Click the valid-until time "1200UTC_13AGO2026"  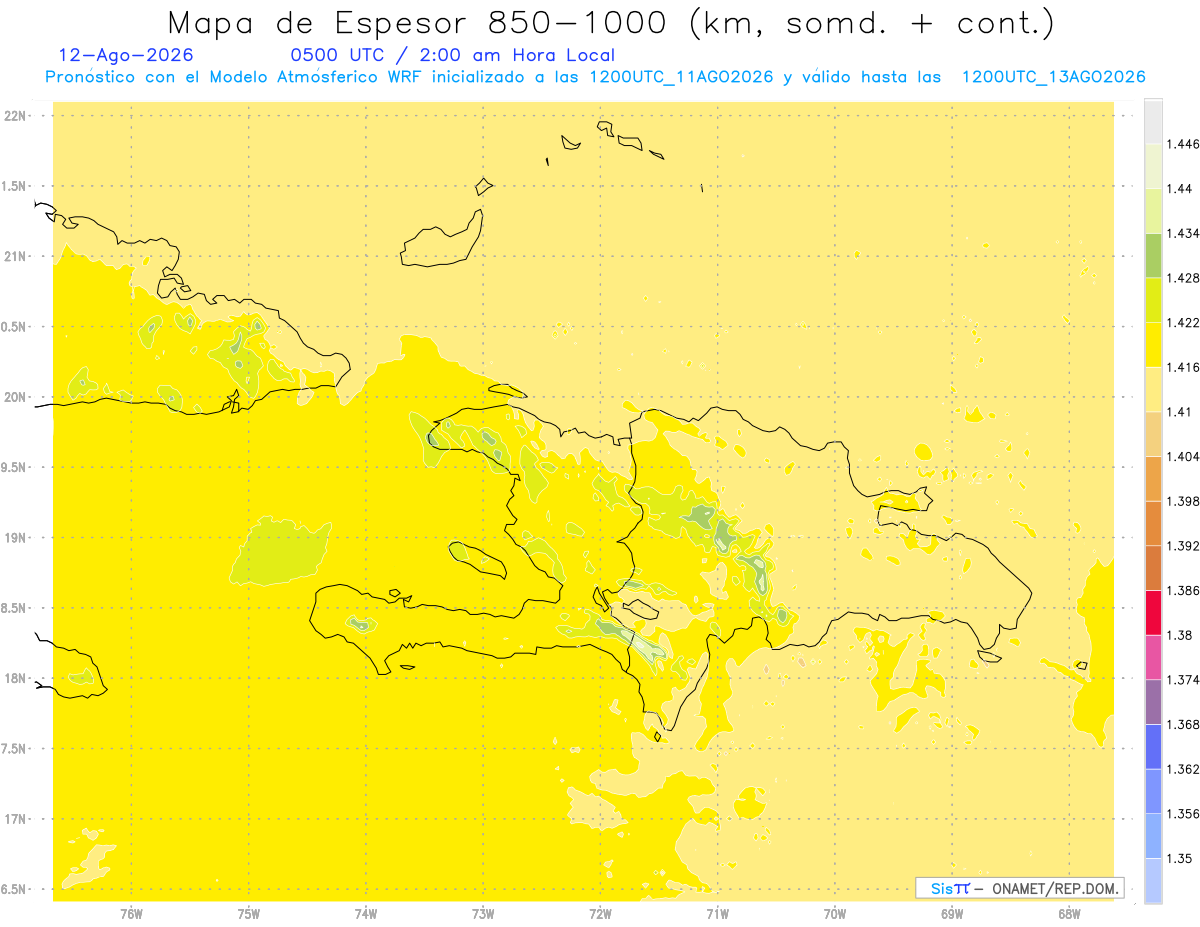click(x=1053, y=77)
